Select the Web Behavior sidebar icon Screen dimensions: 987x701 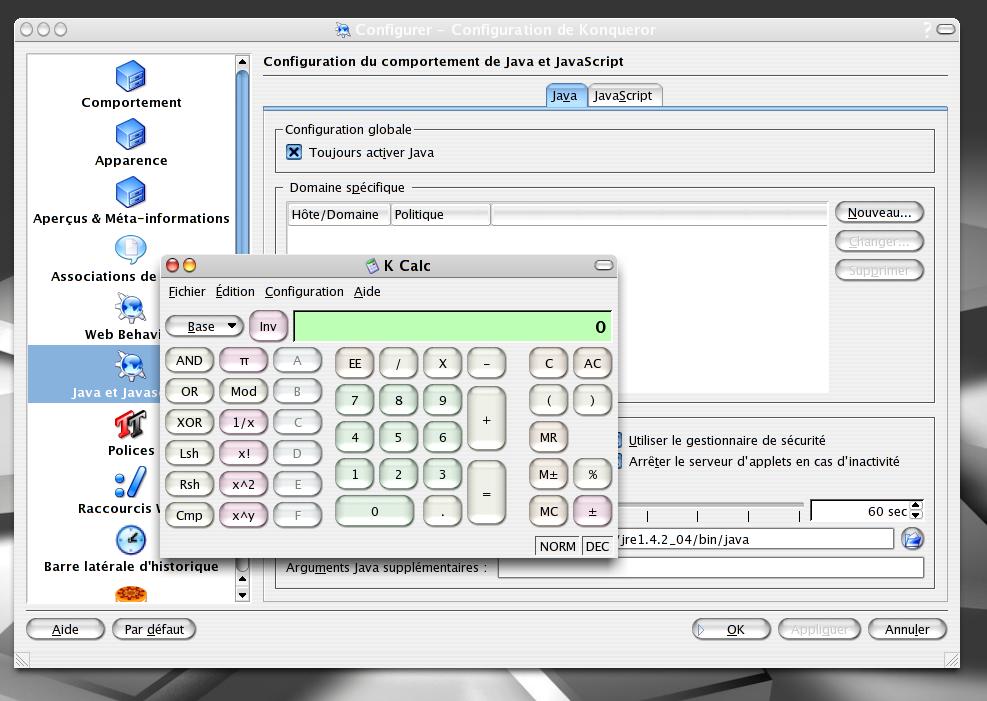(x=131, y=308)
